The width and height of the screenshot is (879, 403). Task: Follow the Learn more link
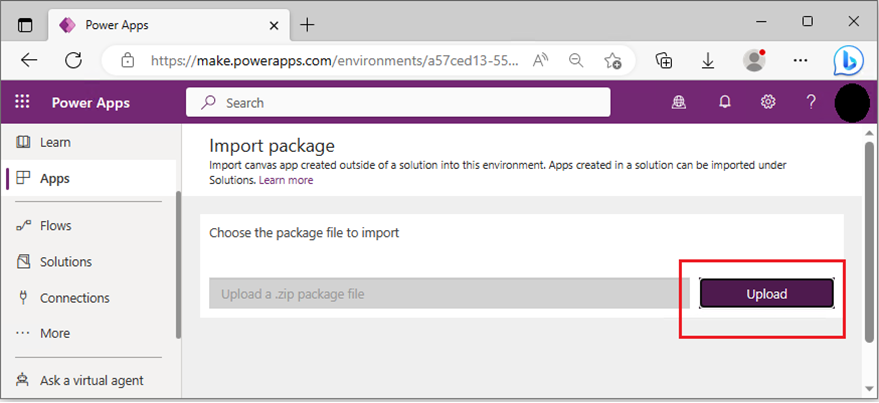pyautogui.click(x=286, y=180)
